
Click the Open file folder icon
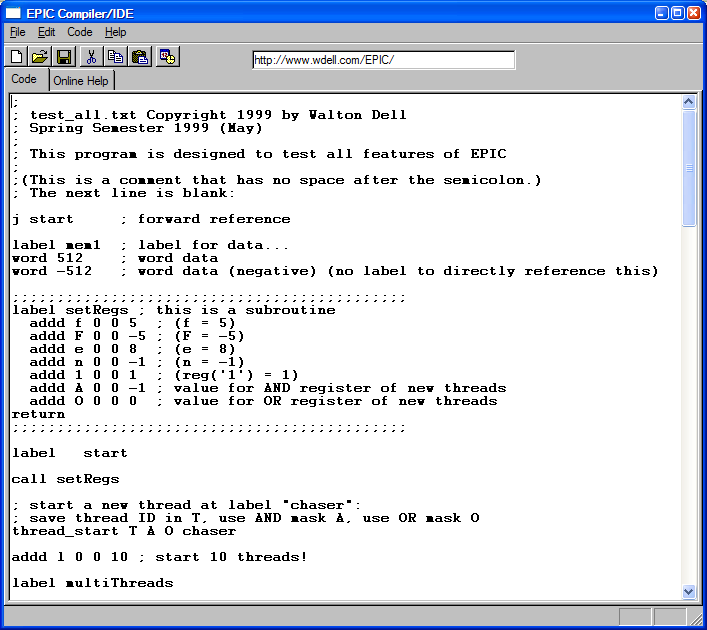[40, 57]
